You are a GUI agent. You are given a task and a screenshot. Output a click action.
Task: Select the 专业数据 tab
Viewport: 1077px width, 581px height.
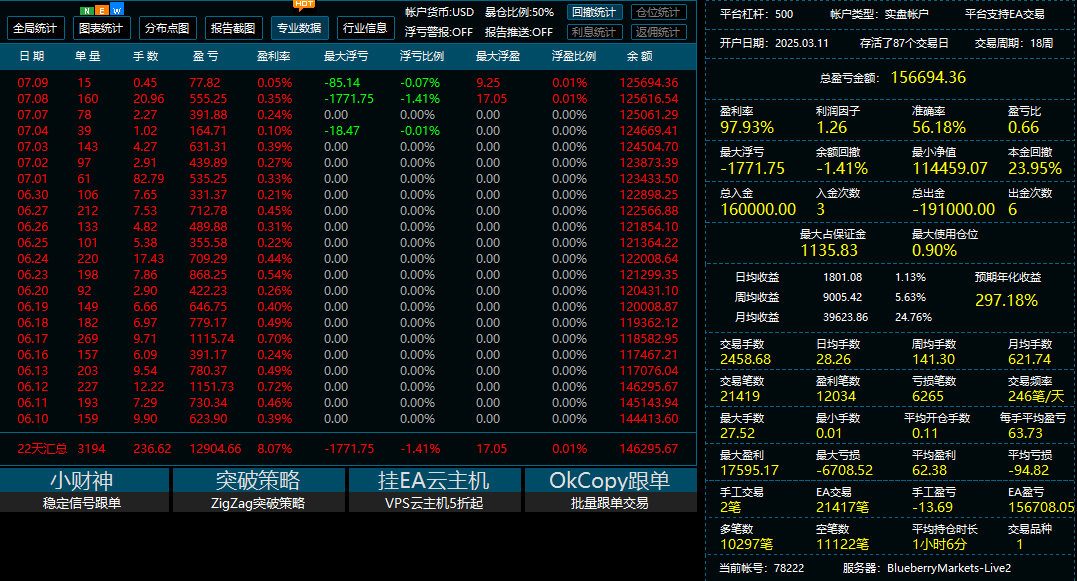click(x=299, y=28)
